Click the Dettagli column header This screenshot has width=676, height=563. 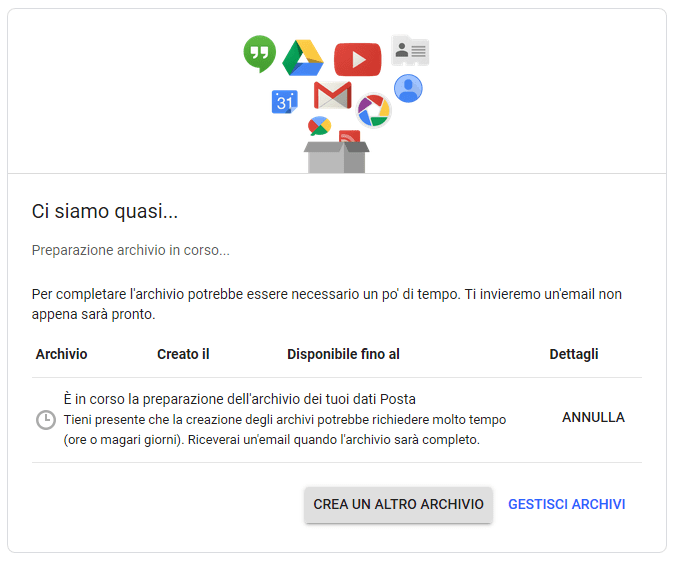coord(574,354)
